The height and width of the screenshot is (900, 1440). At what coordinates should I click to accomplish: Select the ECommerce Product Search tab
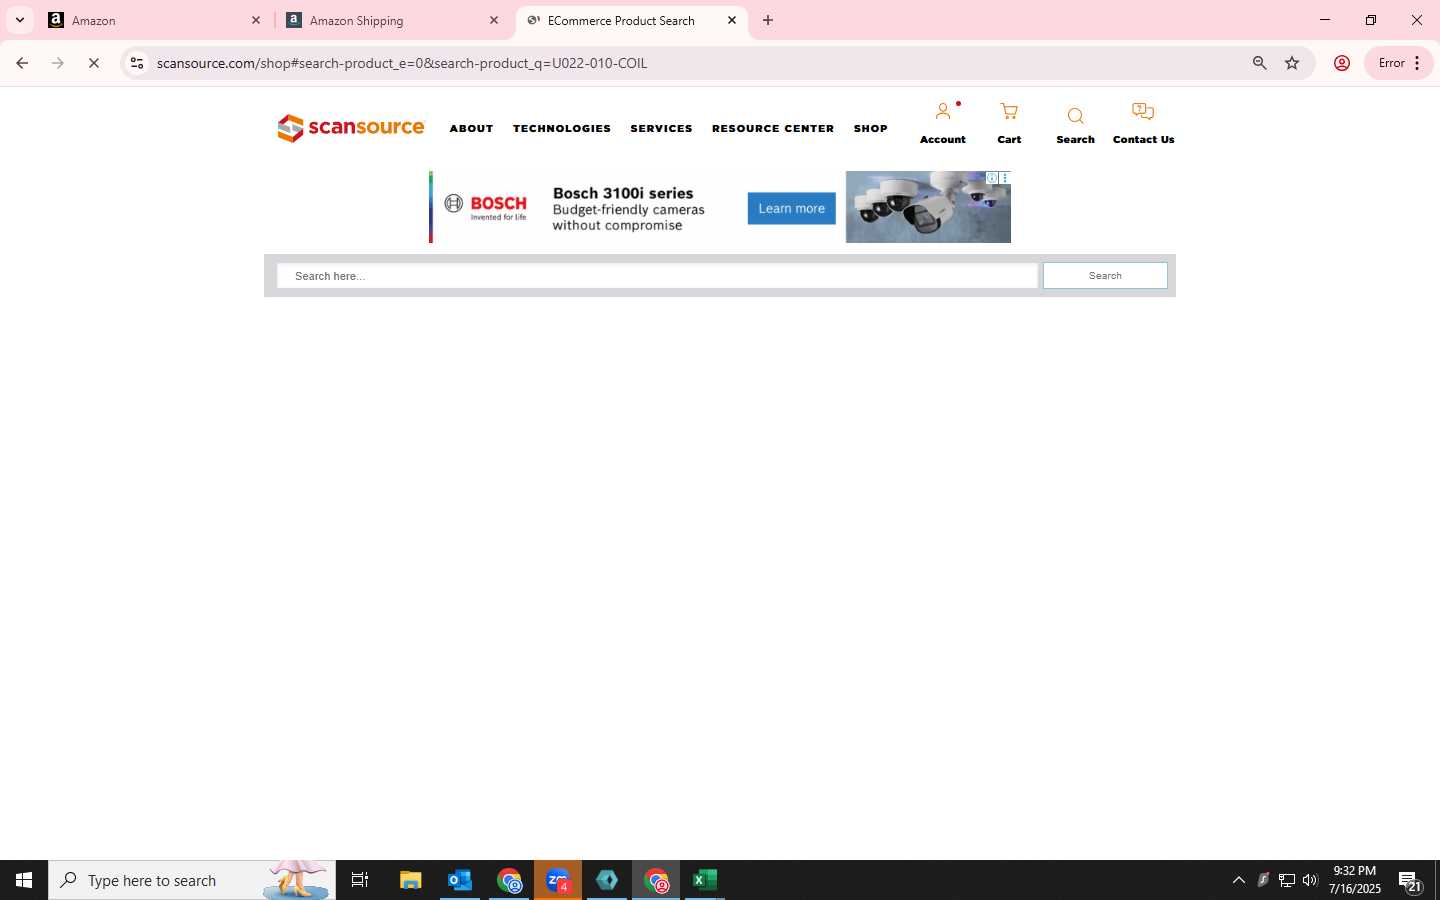[630, 20]
